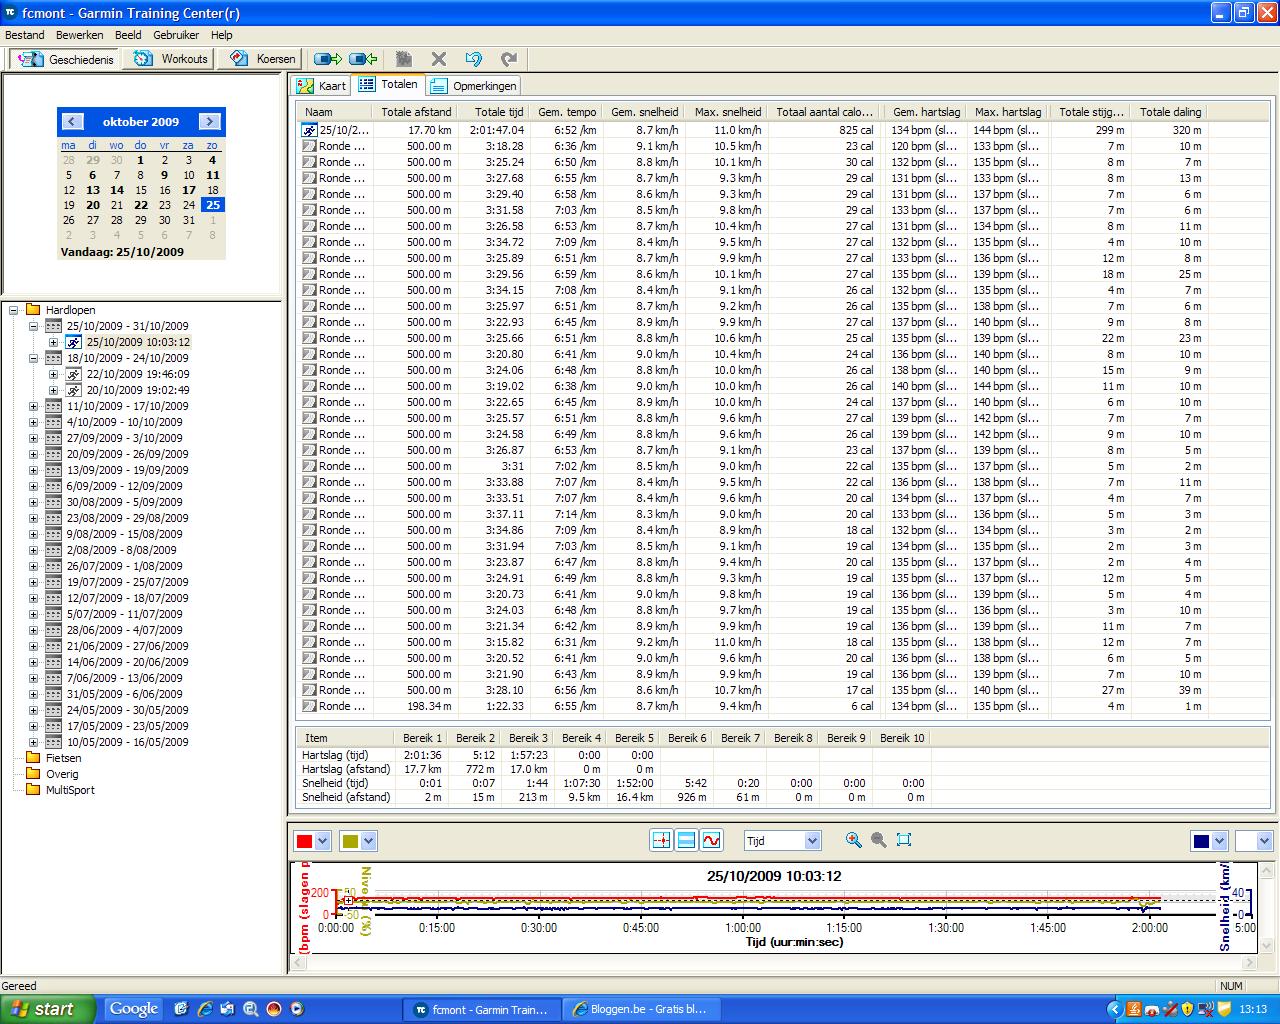Viewport: 1280px width, 1024px height.
Task: Click the Fietsen folder icon
Action: tap(33, 758)
